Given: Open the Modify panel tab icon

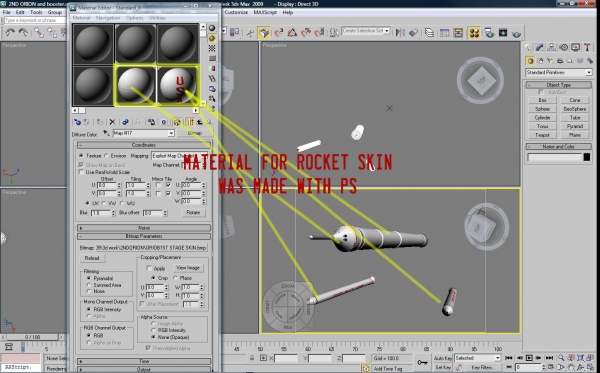Looking at the screenshot, I should [x=540, y=47].
